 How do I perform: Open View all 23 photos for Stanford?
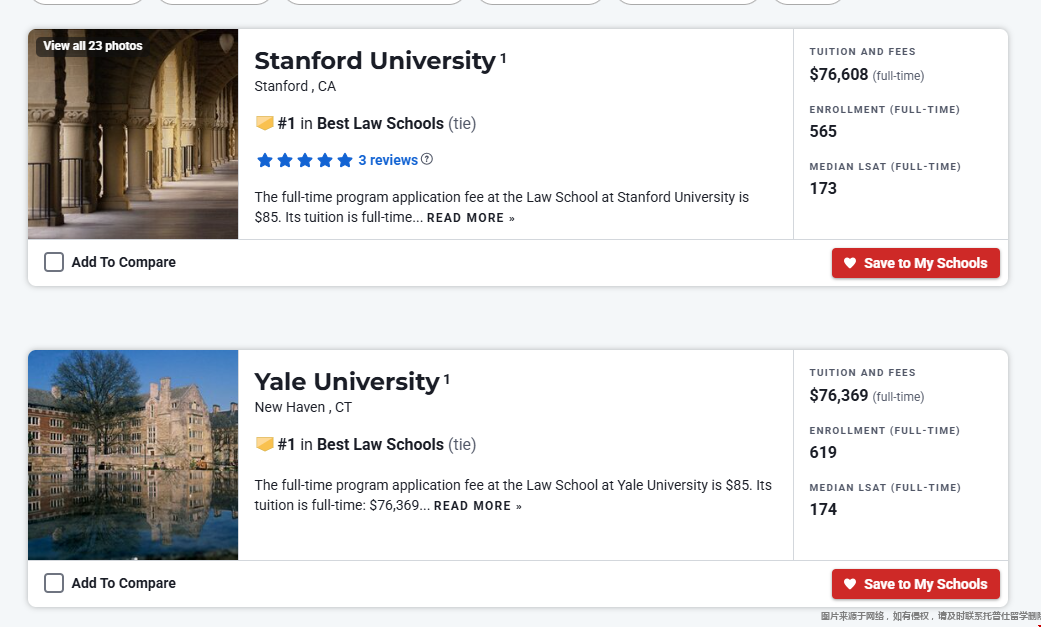click(93, 46)
